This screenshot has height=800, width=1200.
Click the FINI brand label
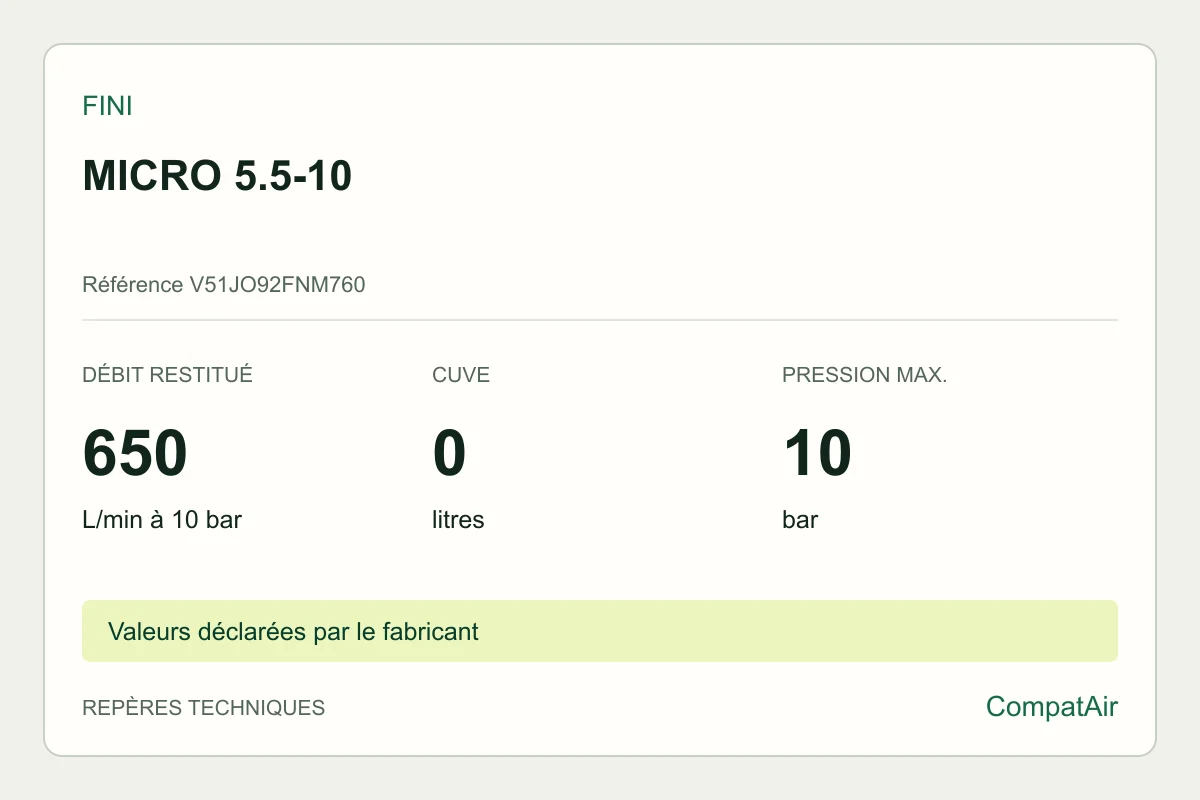point(107,106)
